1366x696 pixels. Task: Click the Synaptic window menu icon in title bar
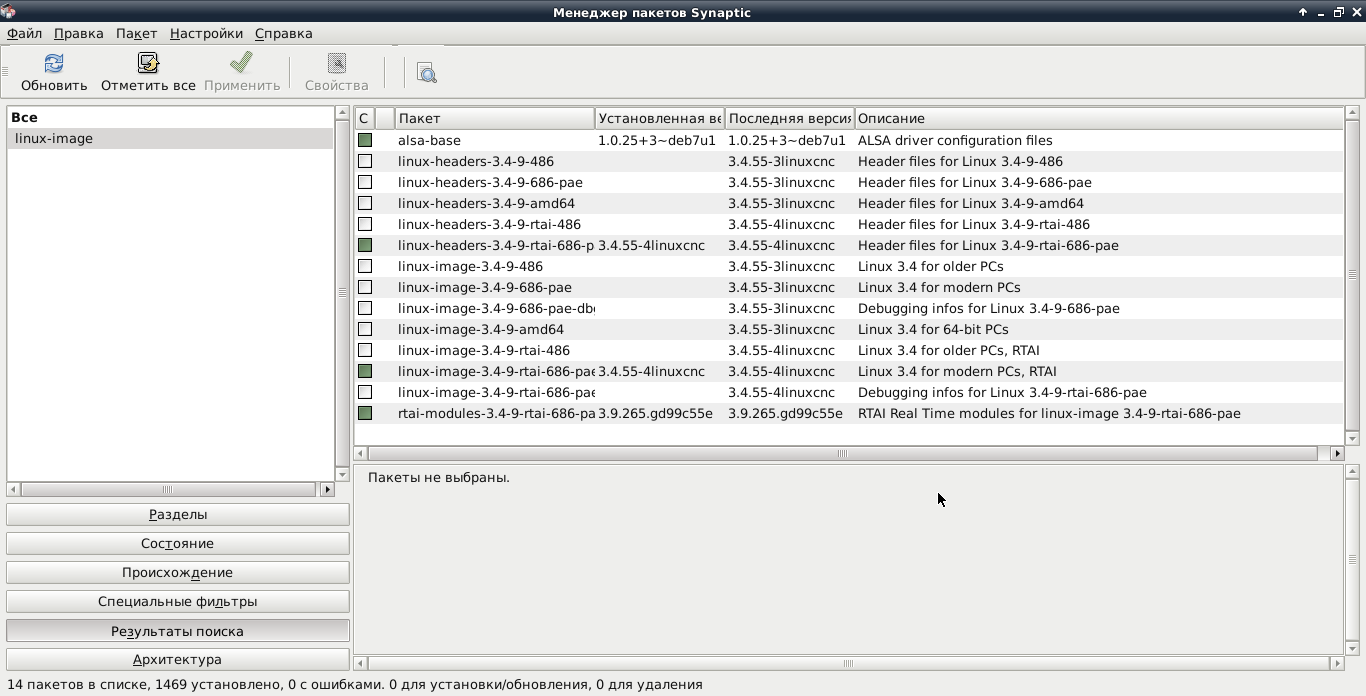[x=9, y=12]
